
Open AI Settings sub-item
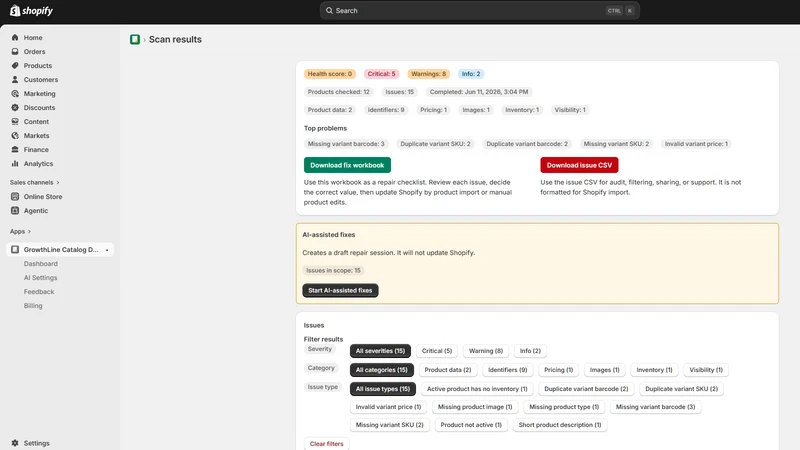40,278
